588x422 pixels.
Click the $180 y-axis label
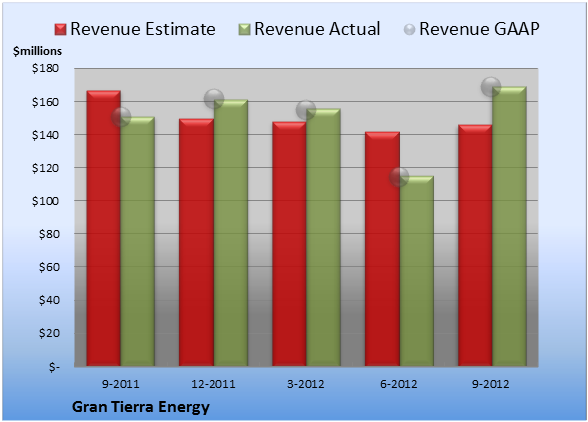[x=45, y=68]
